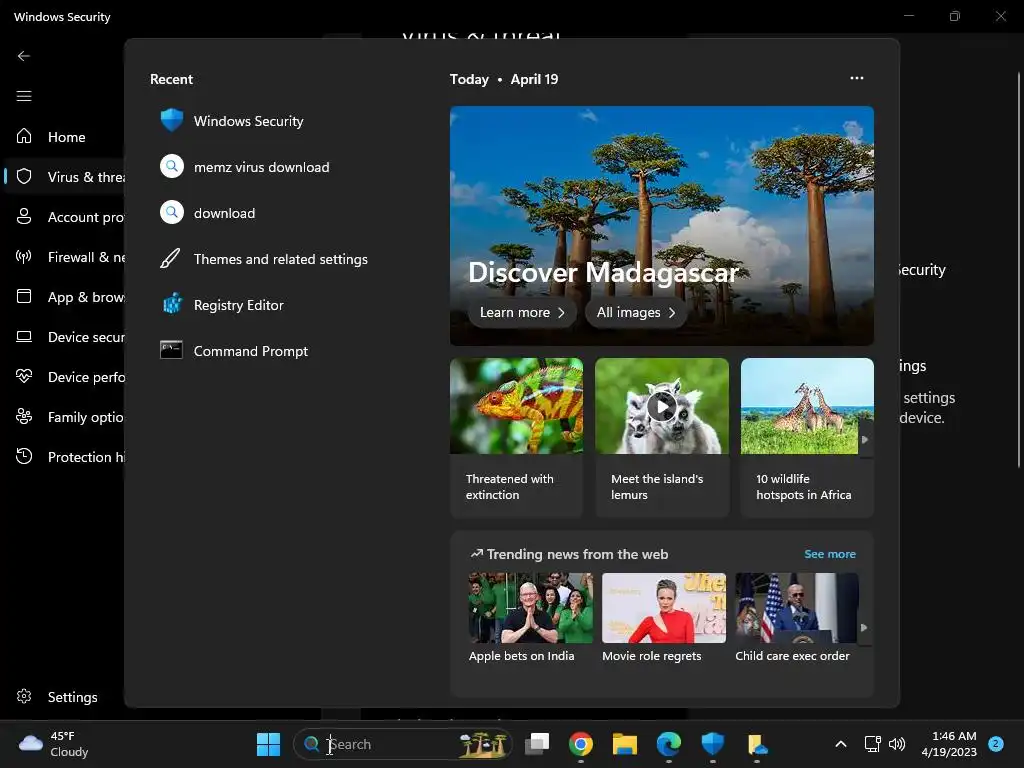Open 'Child care exec order' news story
The height and width of the screenshot is (768, 1024).
pos(796,618)
